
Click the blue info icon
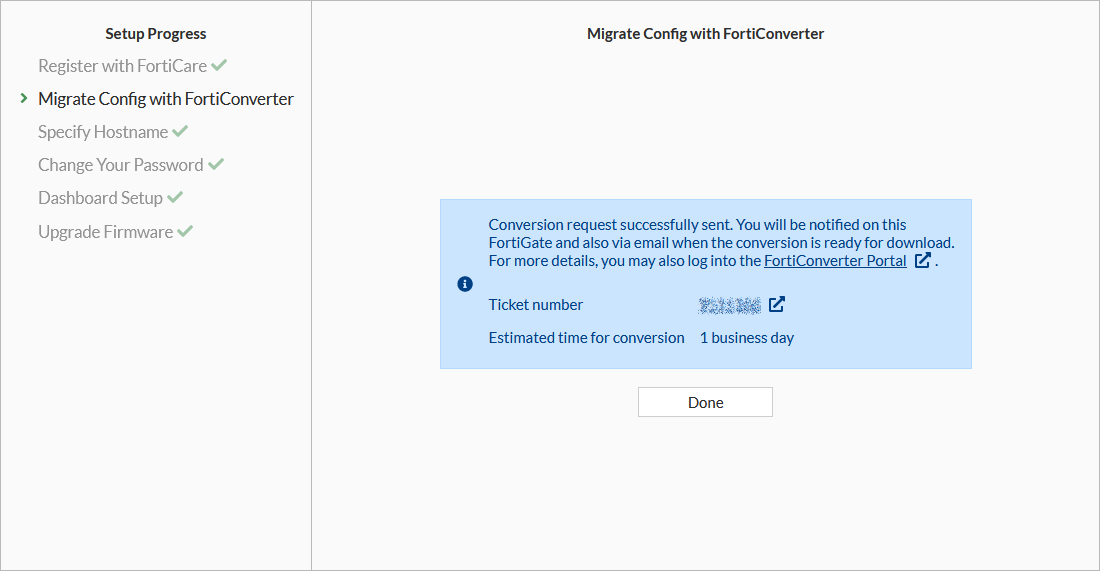coord(465,284)
